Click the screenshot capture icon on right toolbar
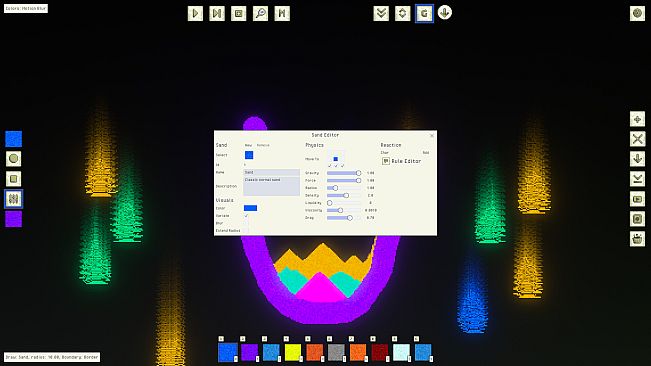The width and height of the screenshot is (651, 366). (637, 219)
